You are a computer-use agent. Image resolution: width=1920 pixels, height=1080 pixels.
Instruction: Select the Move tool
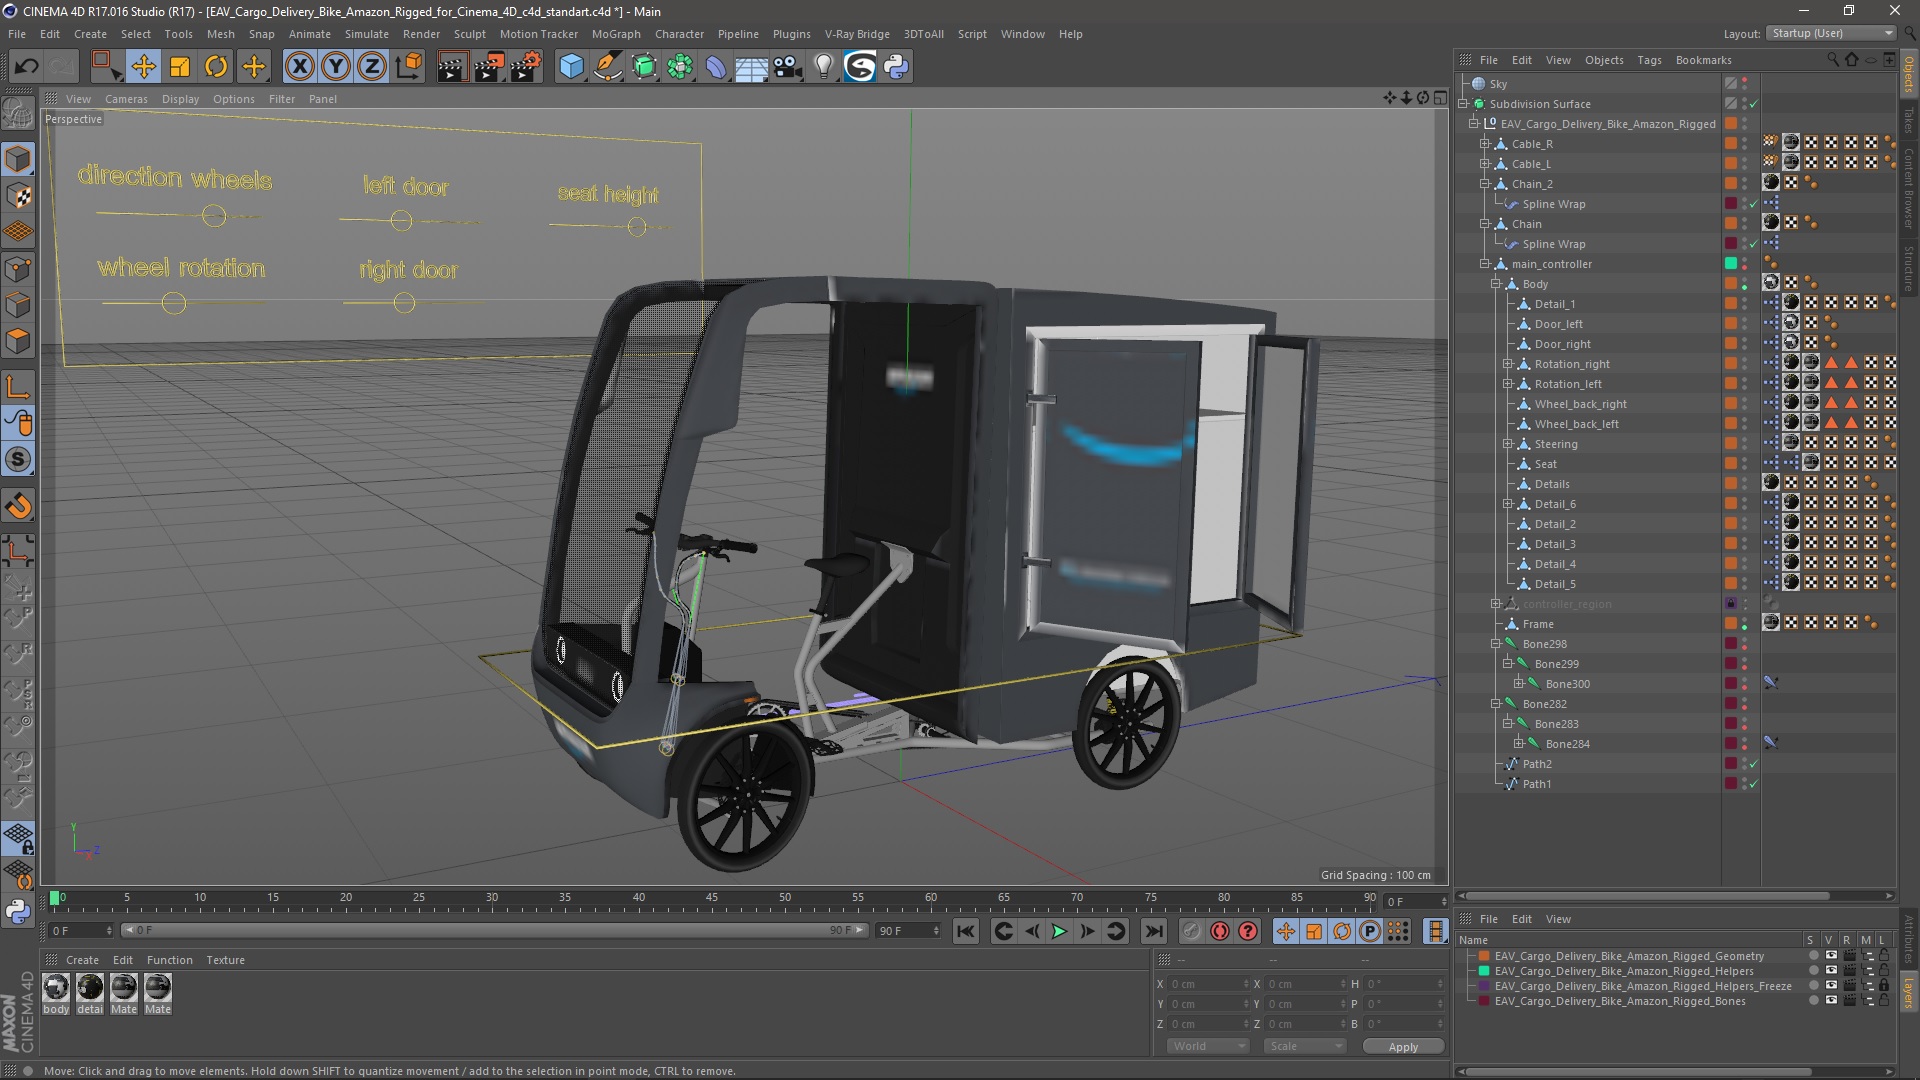143,67
